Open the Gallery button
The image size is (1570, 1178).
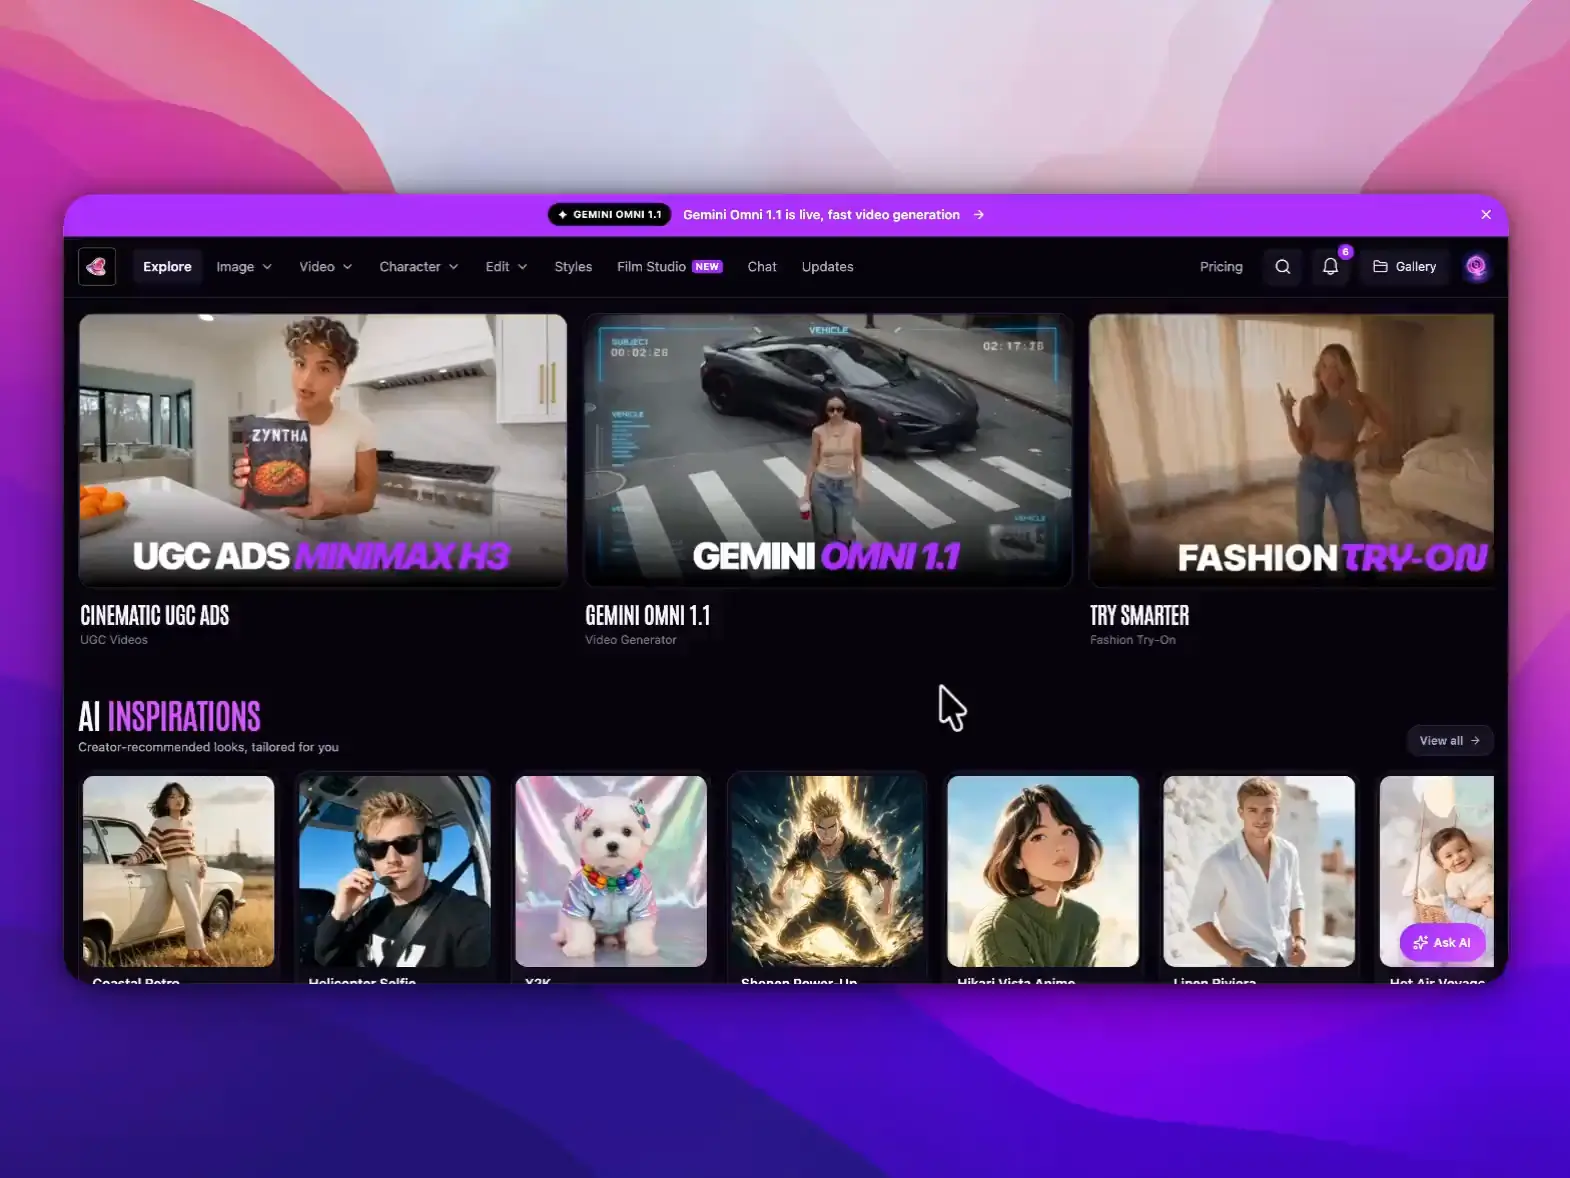click(1404, 267)
